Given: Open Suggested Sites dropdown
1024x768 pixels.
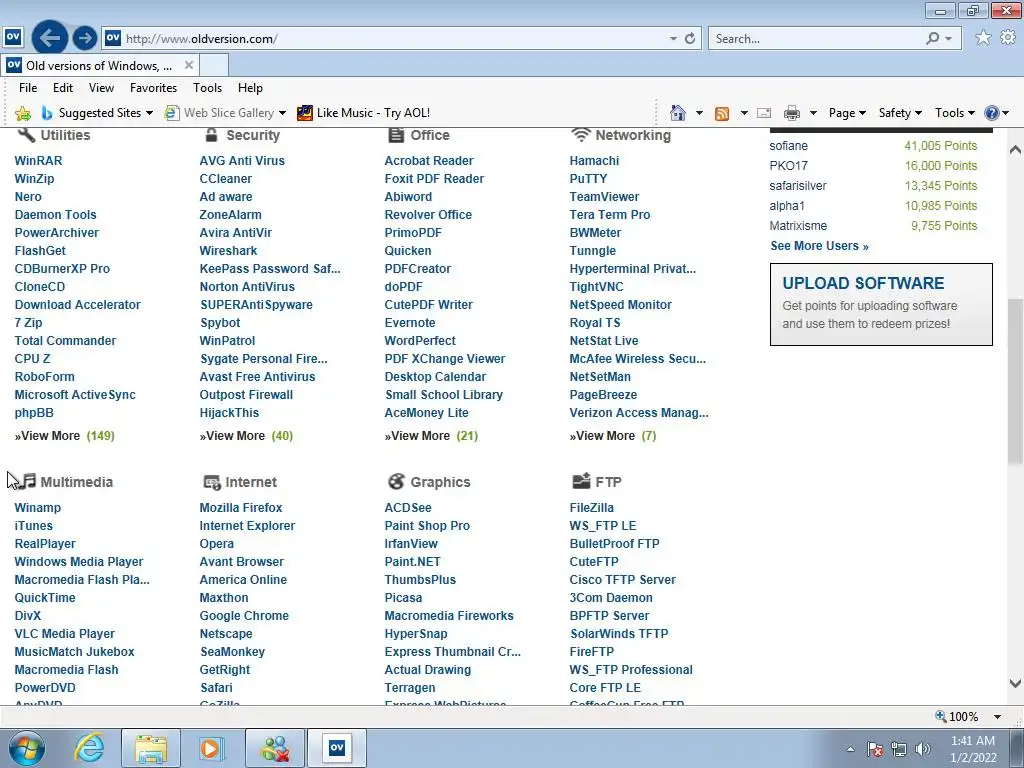Looking at the screenshot, I should tap(150, 113).
